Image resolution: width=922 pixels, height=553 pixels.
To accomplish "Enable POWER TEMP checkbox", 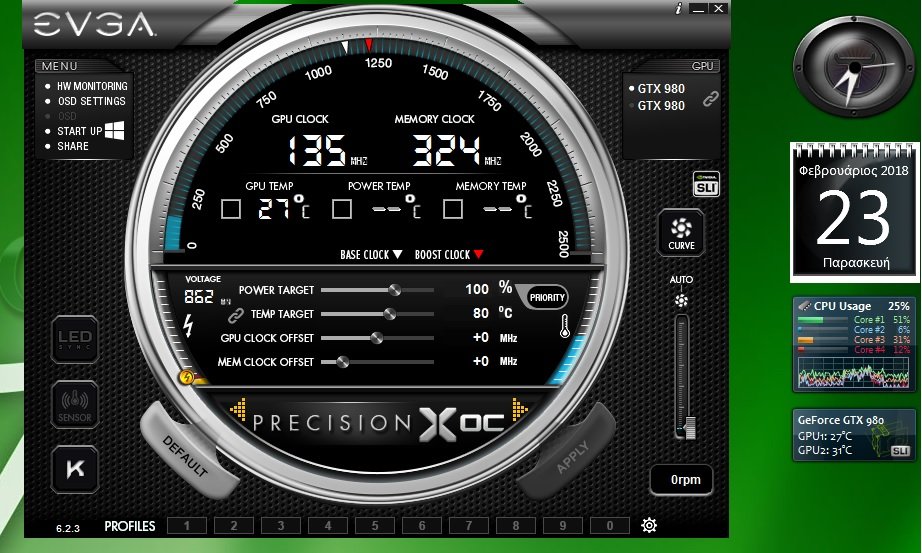I will 342,209.
